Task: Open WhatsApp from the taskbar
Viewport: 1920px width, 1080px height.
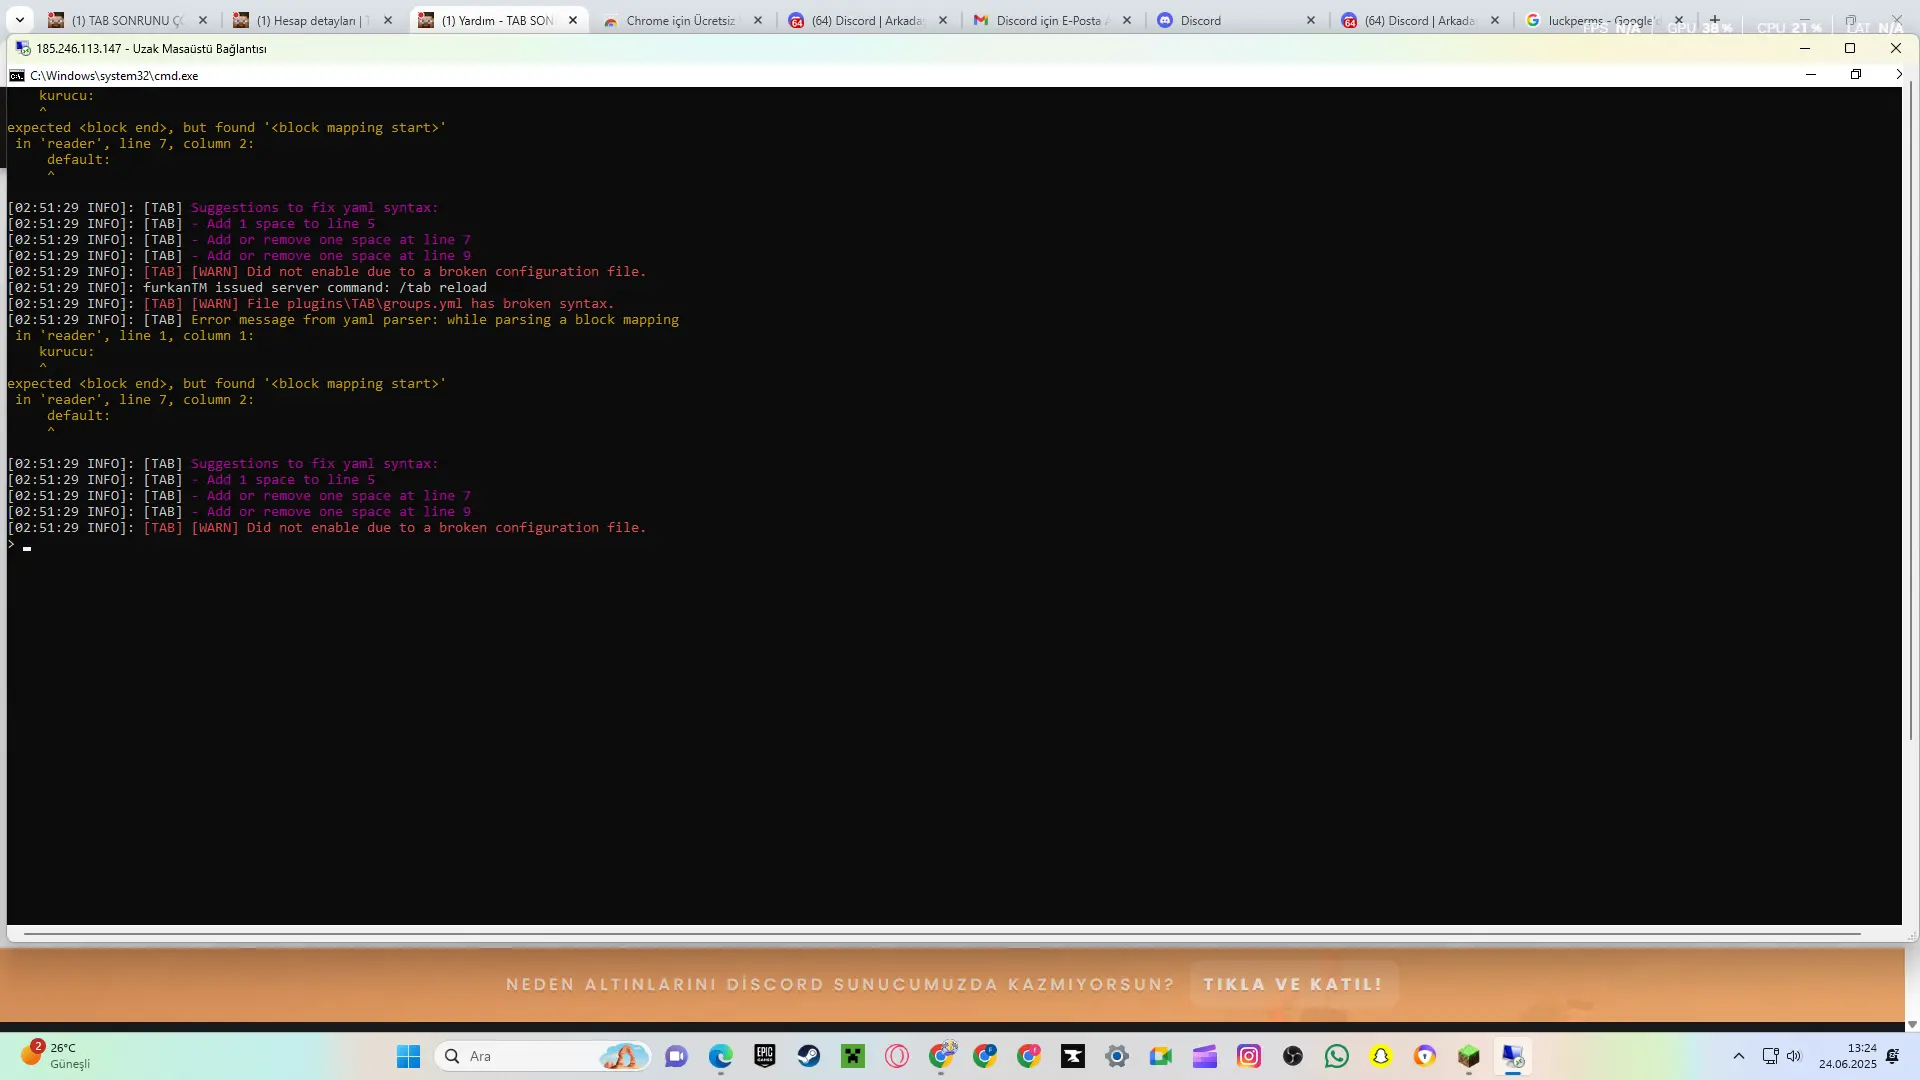Action: [1337, 1056]
